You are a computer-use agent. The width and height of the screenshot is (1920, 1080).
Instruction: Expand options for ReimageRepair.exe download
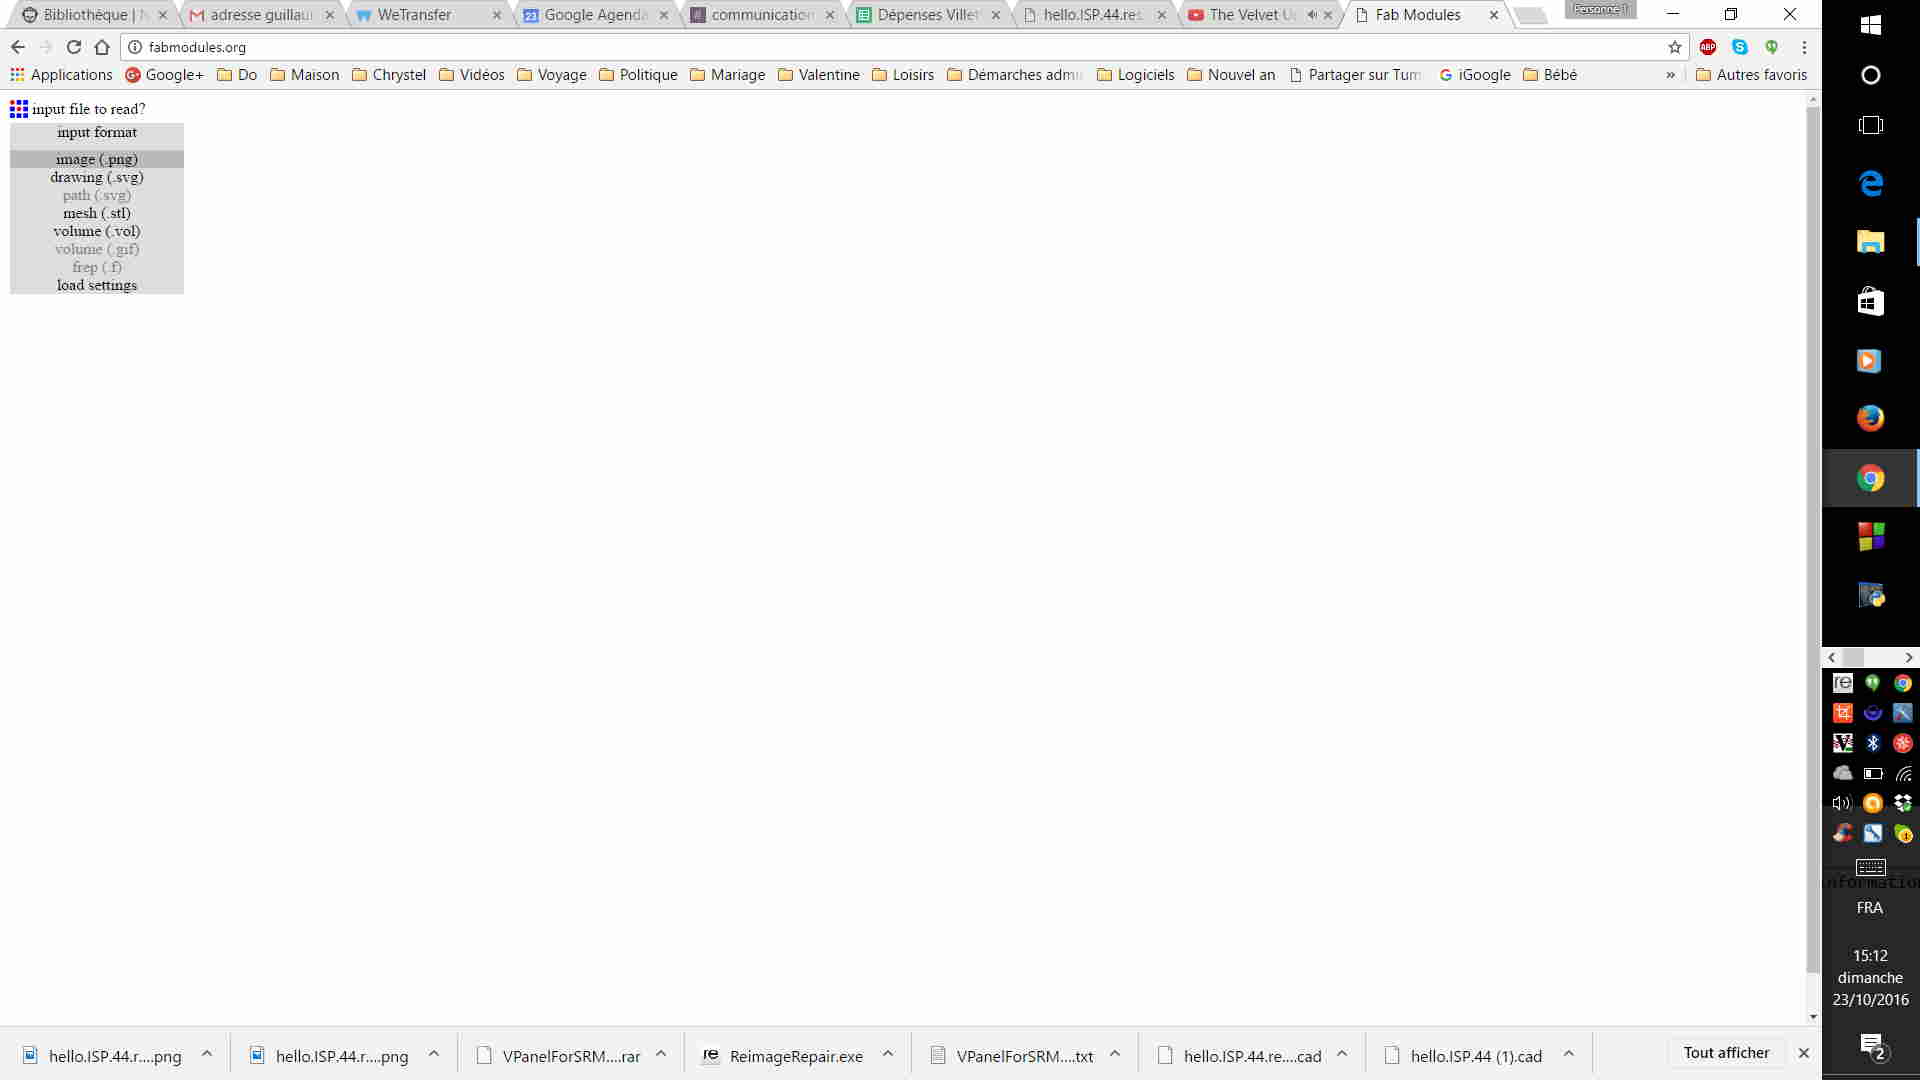coord(888,1054)
